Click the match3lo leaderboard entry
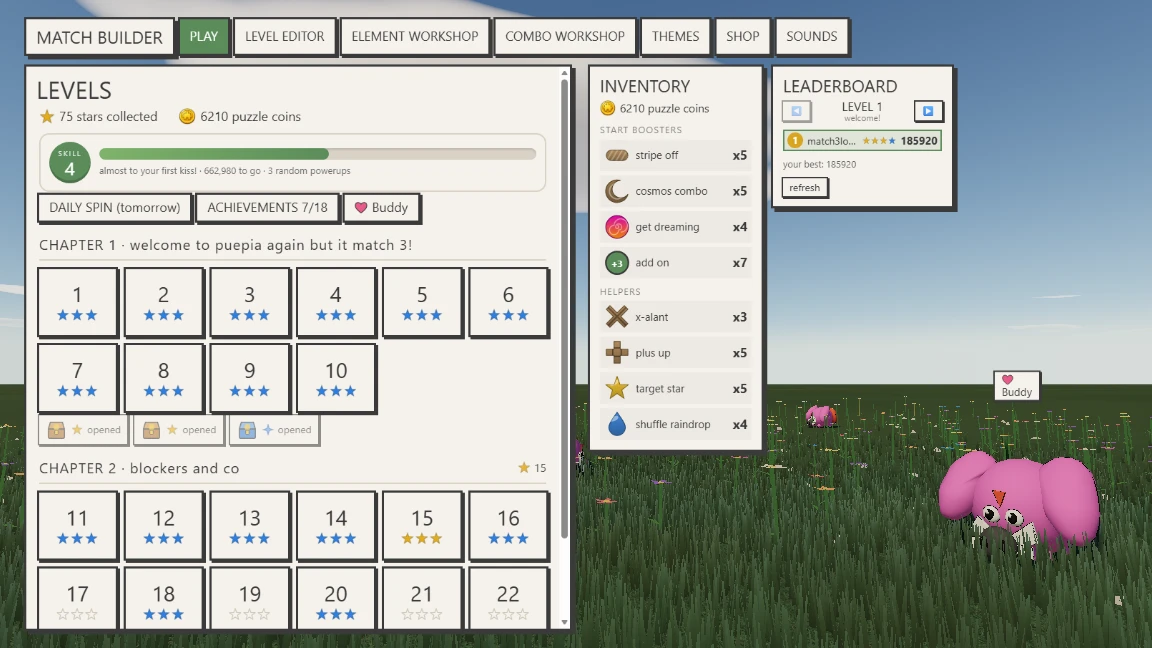The width and height of the screenshot is (1152, 648). pos(863,140)
